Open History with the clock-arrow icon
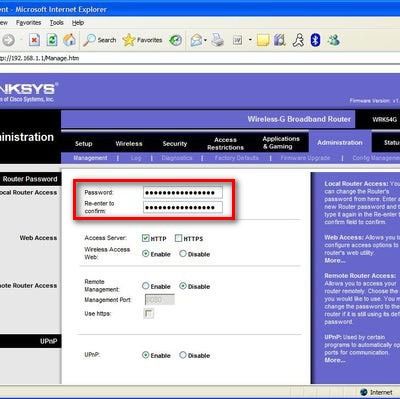Image resolution: width=400 pixels, height=399 pixels. (x=175, y=40)
